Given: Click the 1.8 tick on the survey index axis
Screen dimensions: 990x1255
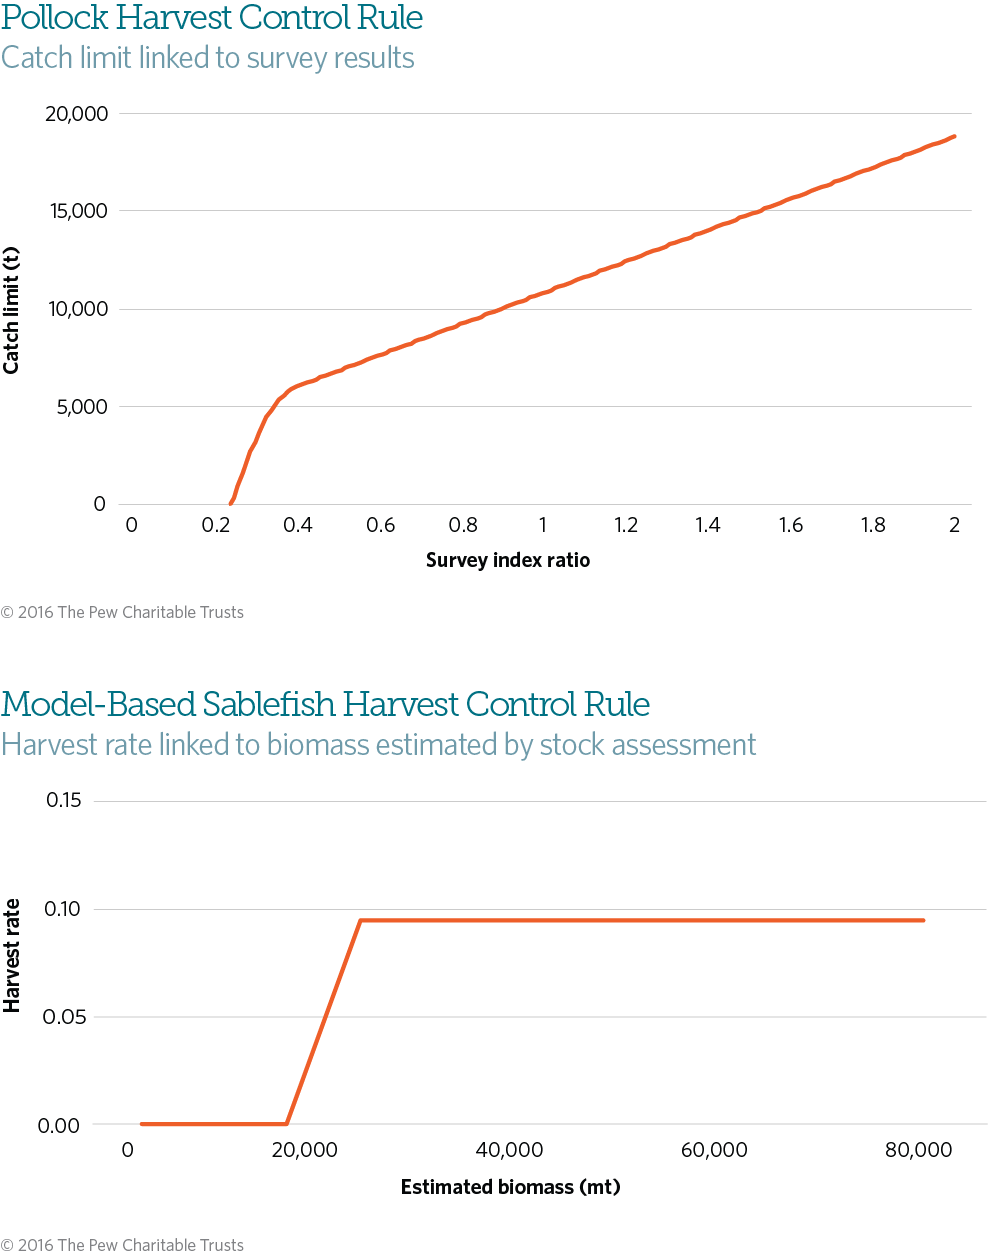Looking at the screenshot, I should click(x=873, y=526).
